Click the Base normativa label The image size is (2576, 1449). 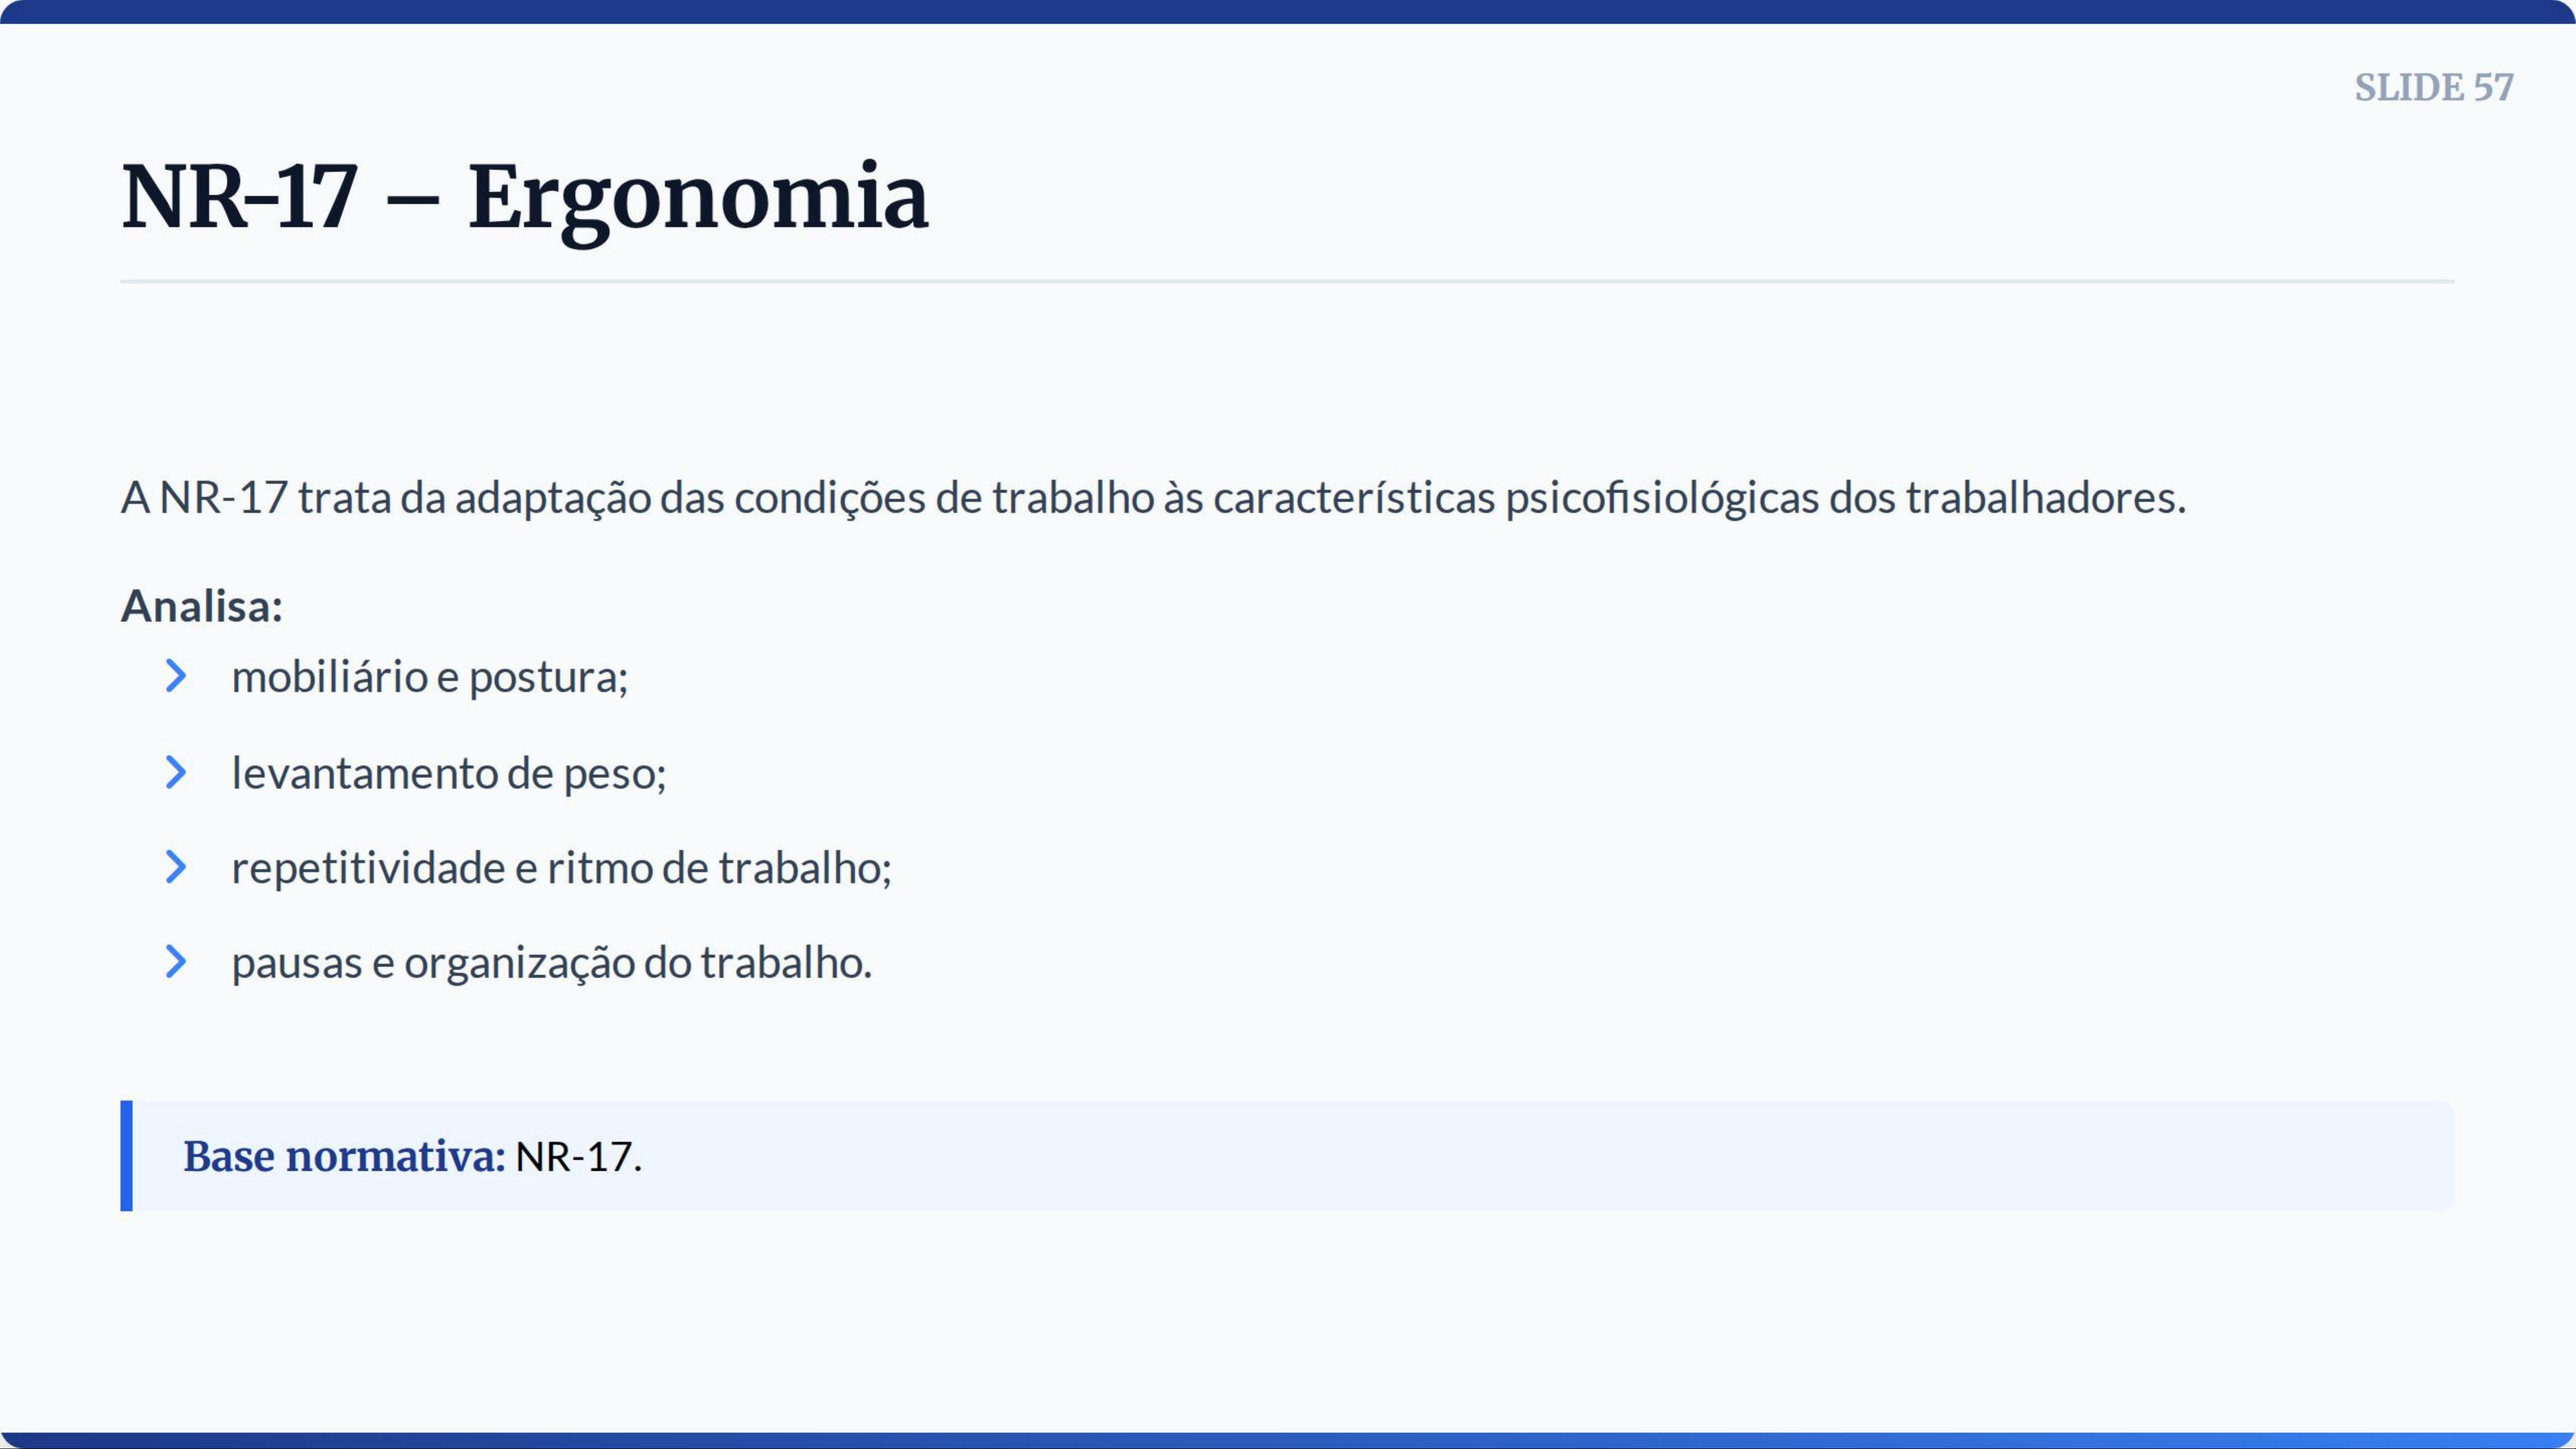(x=344, y=1157)
